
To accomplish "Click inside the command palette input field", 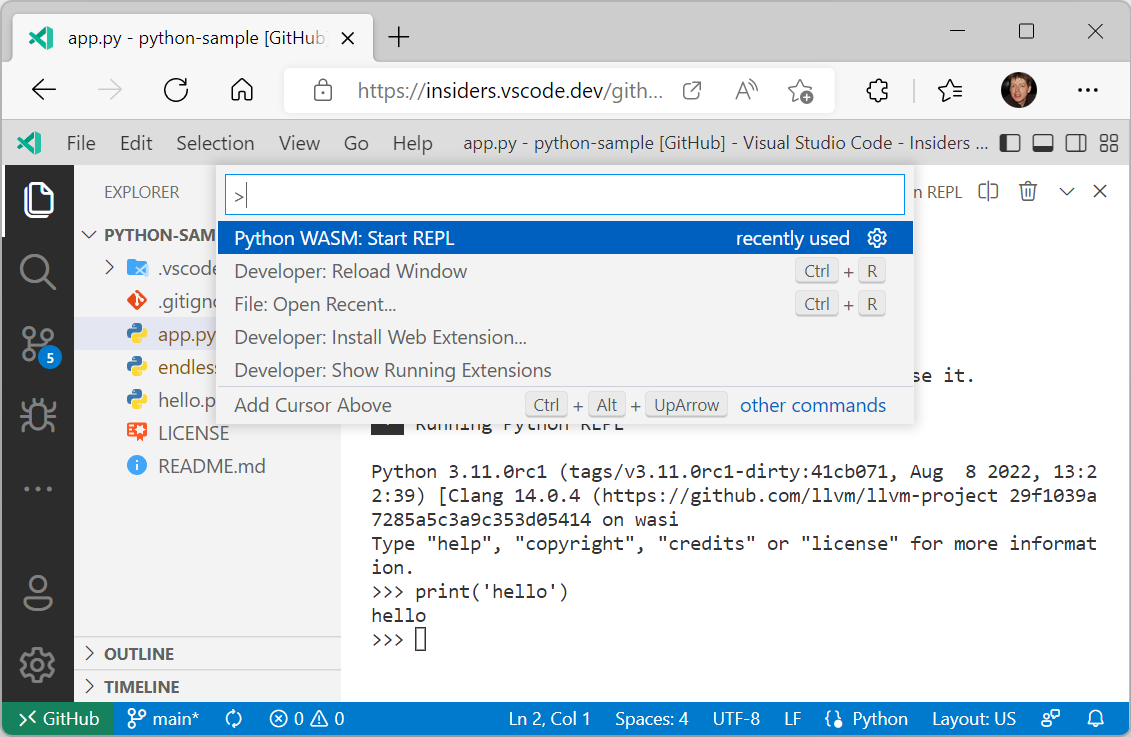I will coord(563,194).
